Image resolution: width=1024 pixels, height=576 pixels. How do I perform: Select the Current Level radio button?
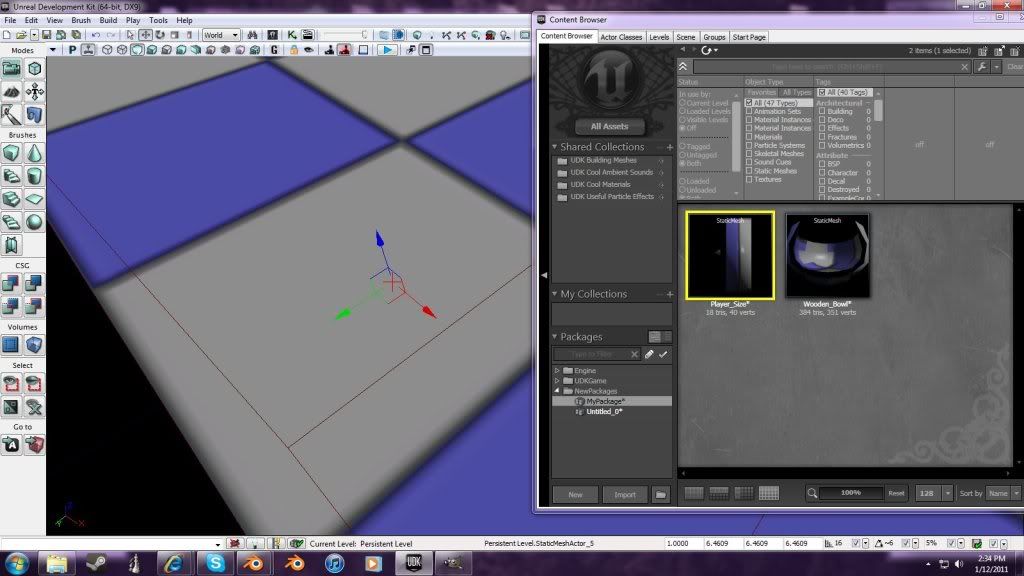coord(682,103)
